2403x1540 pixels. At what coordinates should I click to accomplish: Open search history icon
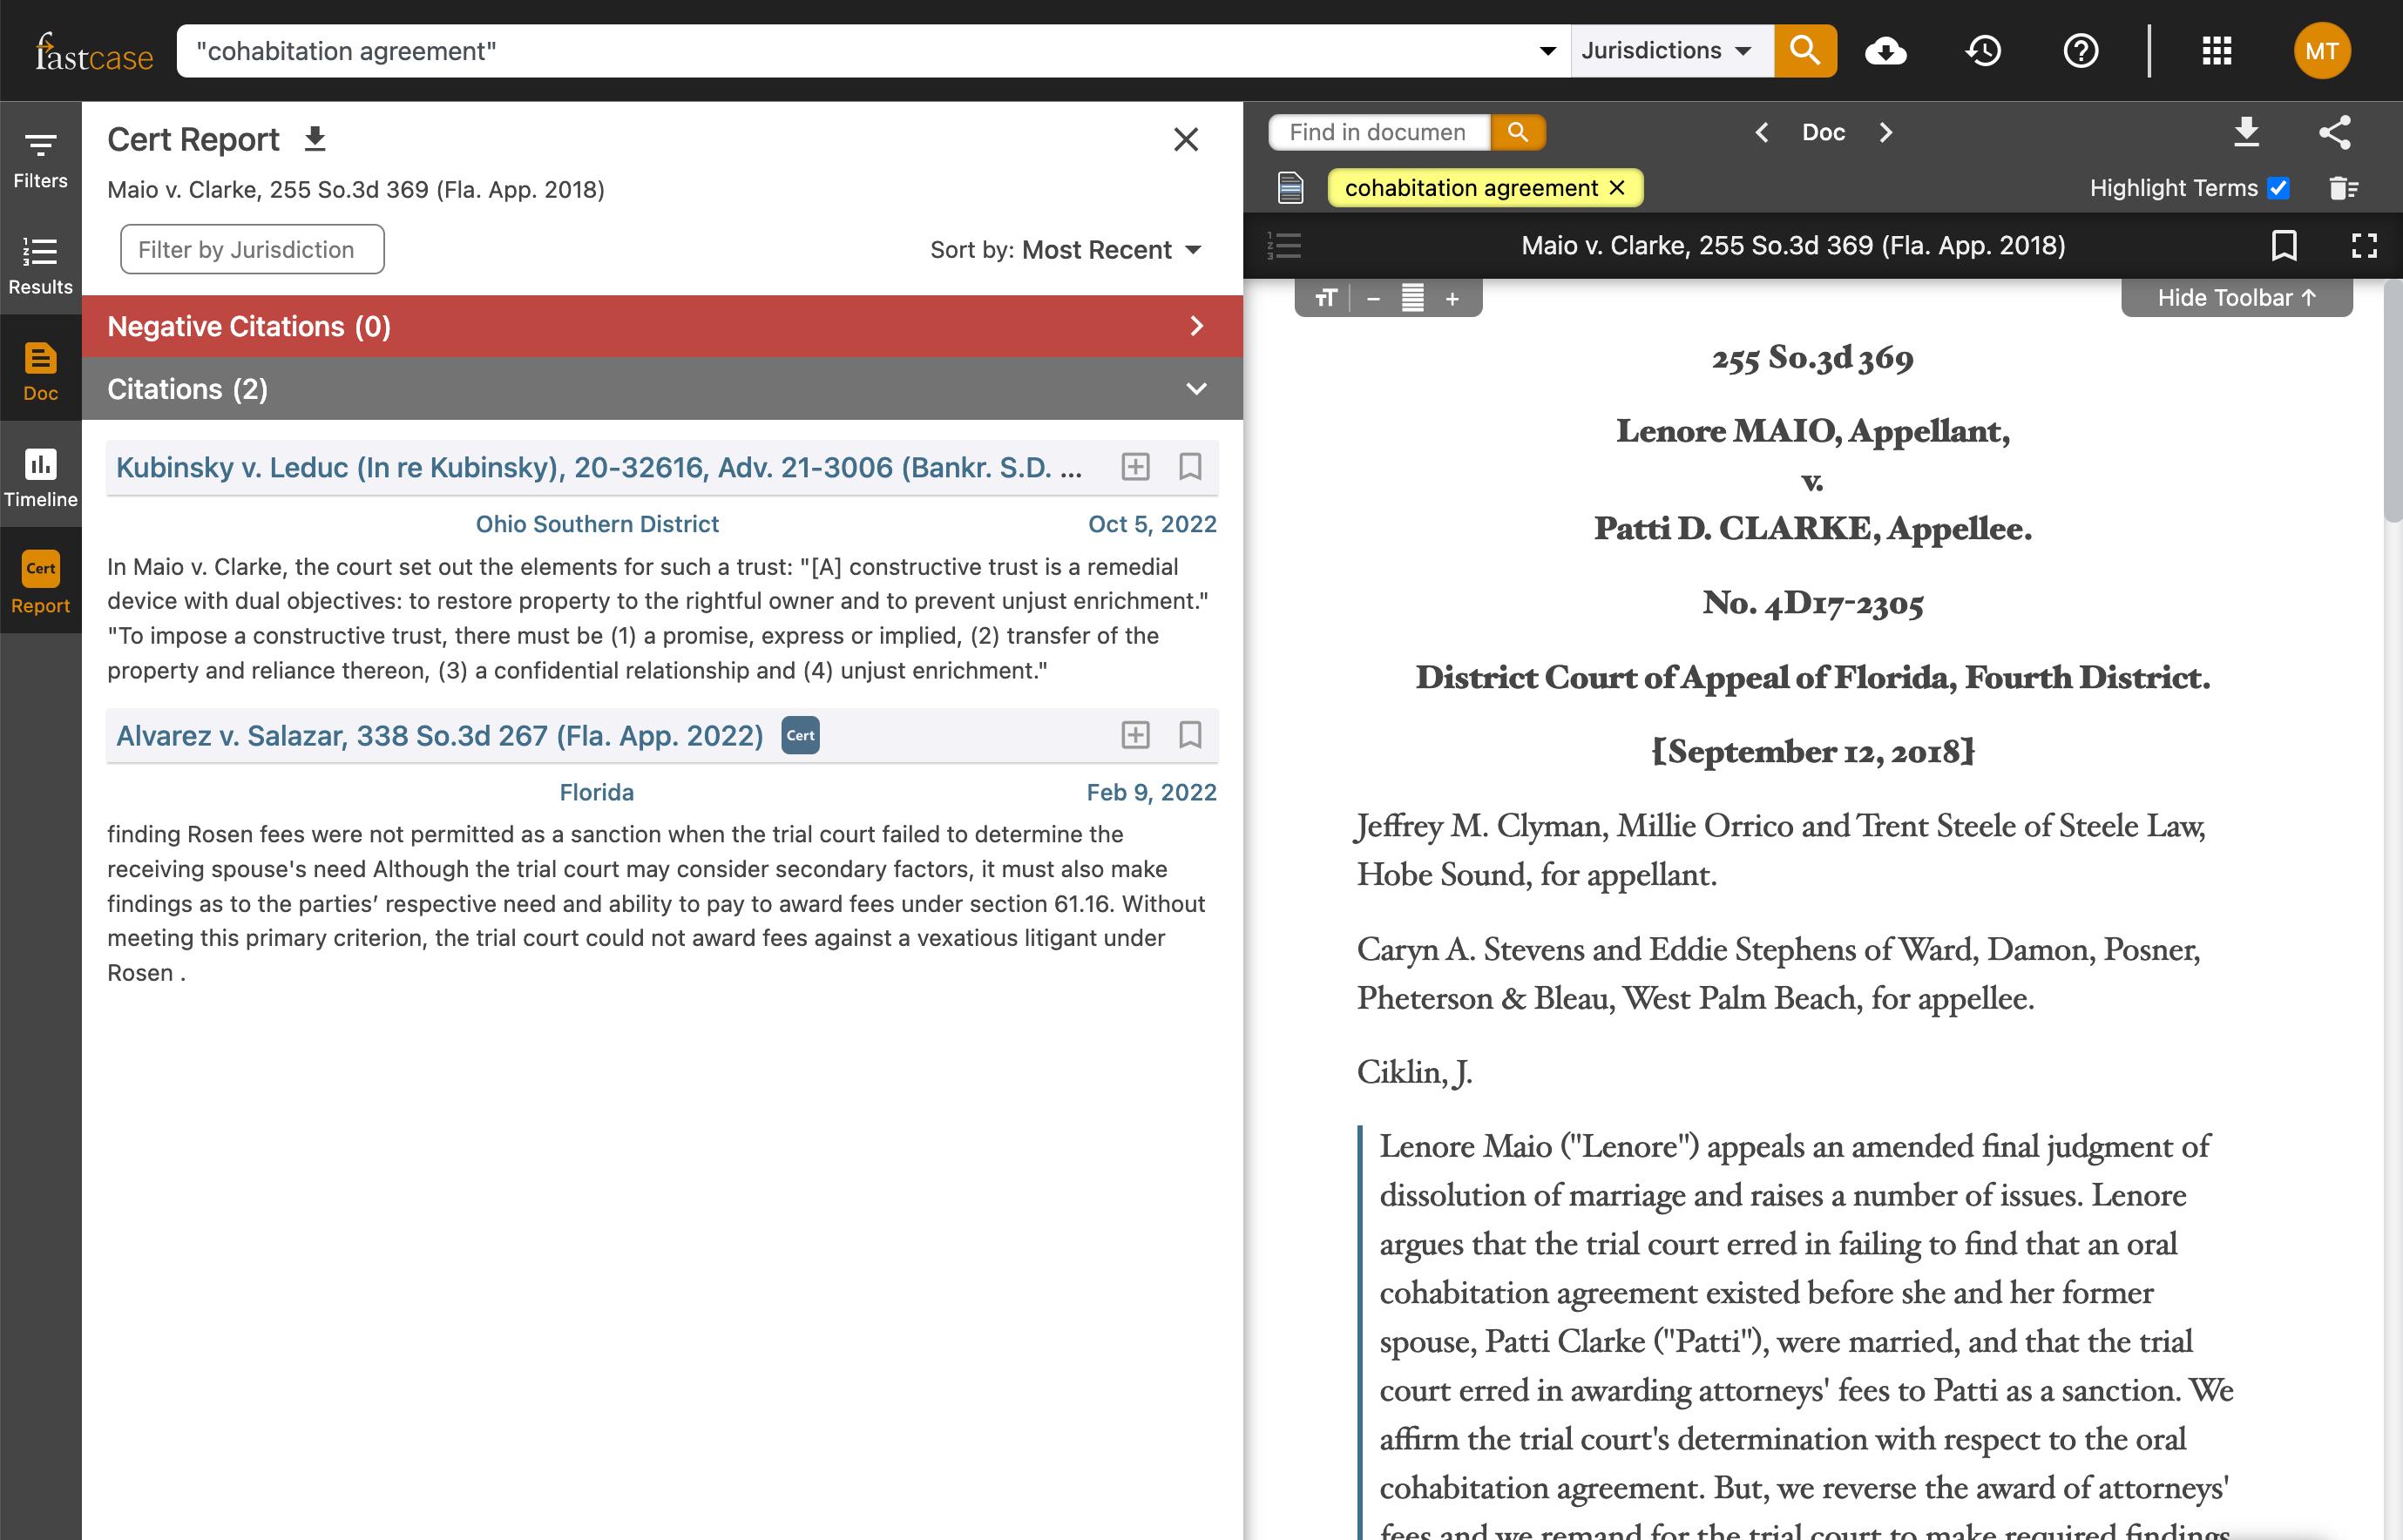[1983, 51]
